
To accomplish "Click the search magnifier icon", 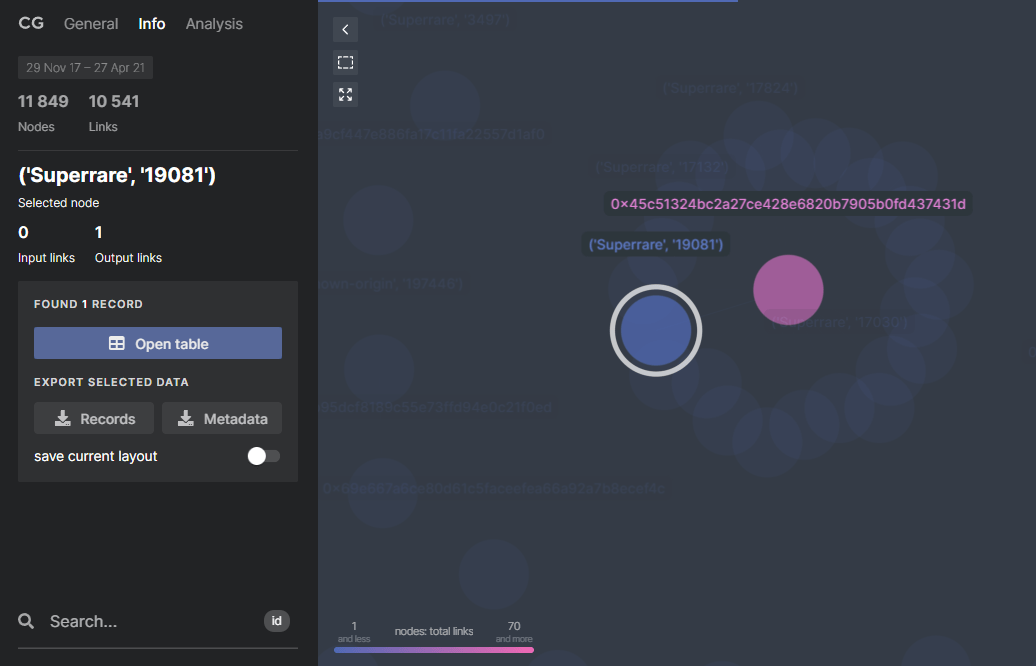I will pyautogui.click(x=26, y=621).
